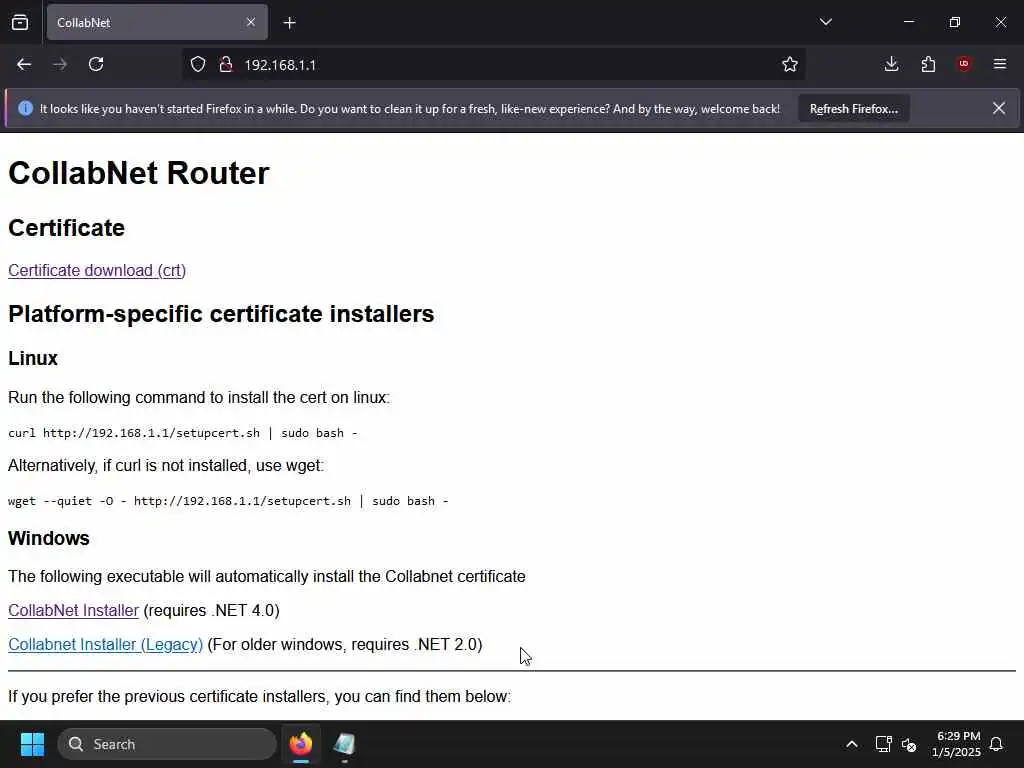
Task: Click the Windows section heading
Action: 48,538
